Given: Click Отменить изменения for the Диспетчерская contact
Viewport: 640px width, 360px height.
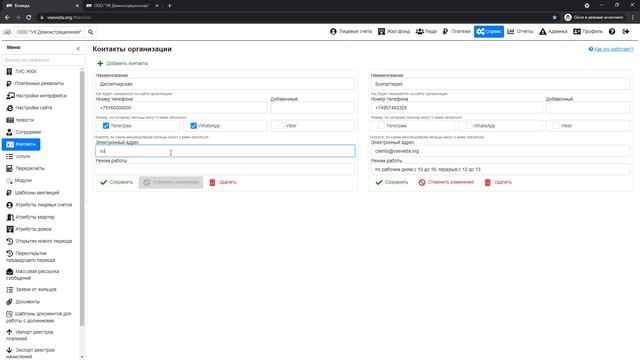Looking at the screenshot, I should [171, 182].
